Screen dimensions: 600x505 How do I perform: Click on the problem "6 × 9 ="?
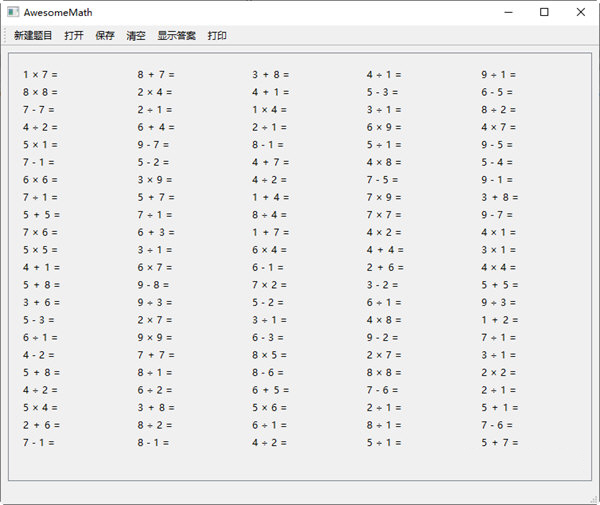point(384,127)
